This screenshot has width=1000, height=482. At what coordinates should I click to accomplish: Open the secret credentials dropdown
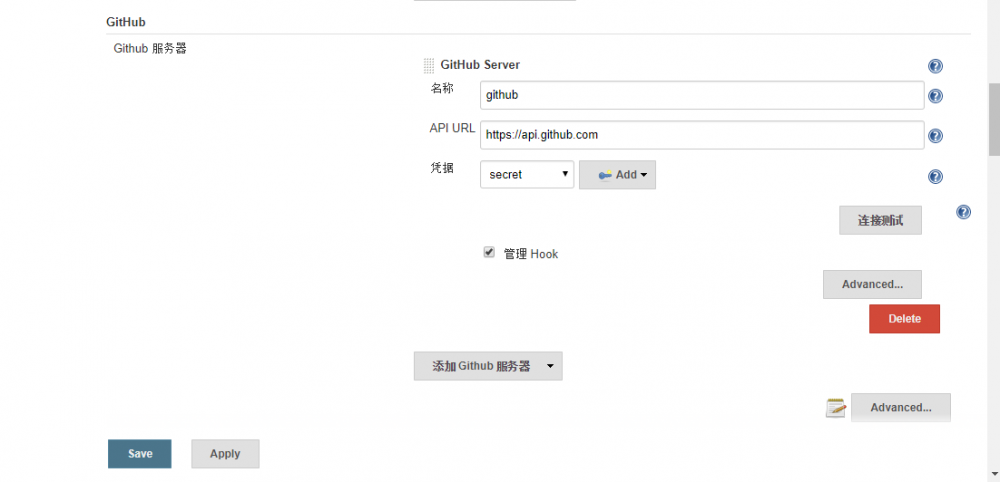coord(527,175)
